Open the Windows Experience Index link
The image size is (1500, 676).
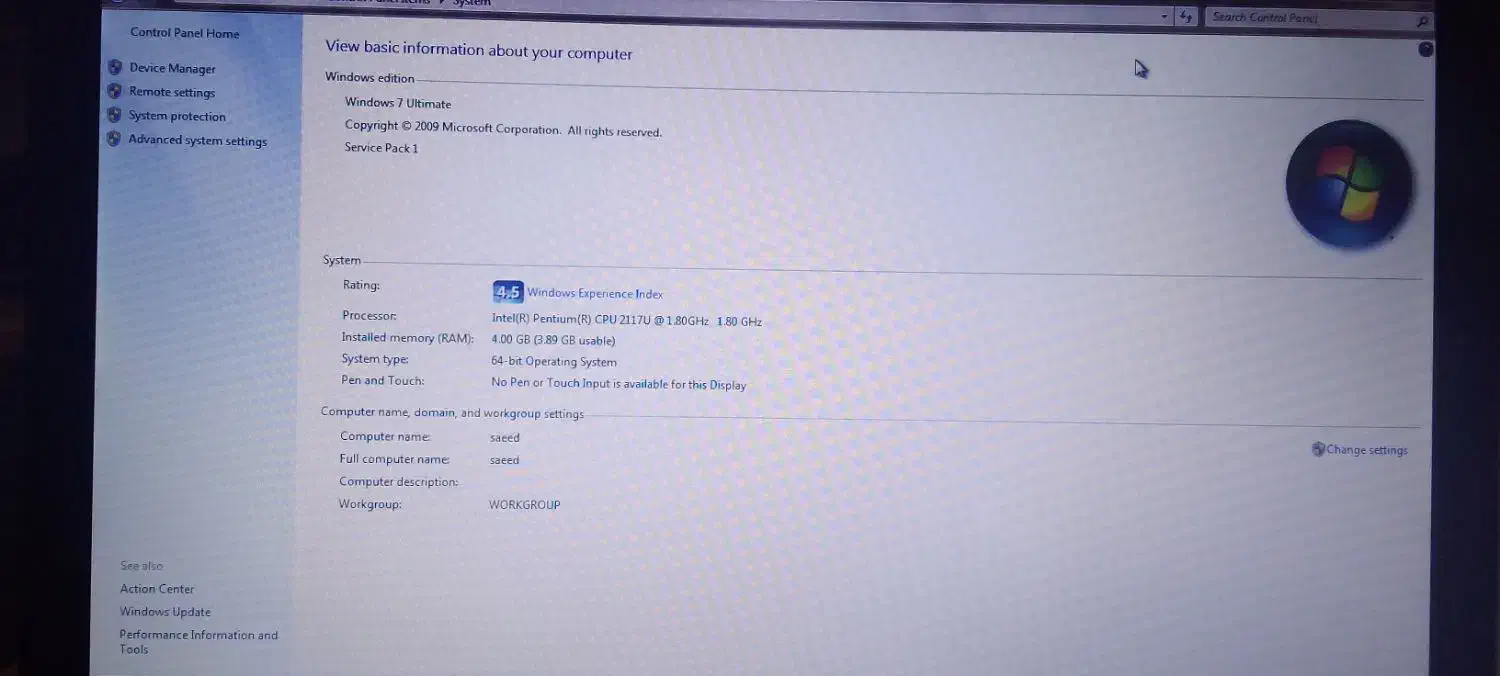(x=595, y=293)
